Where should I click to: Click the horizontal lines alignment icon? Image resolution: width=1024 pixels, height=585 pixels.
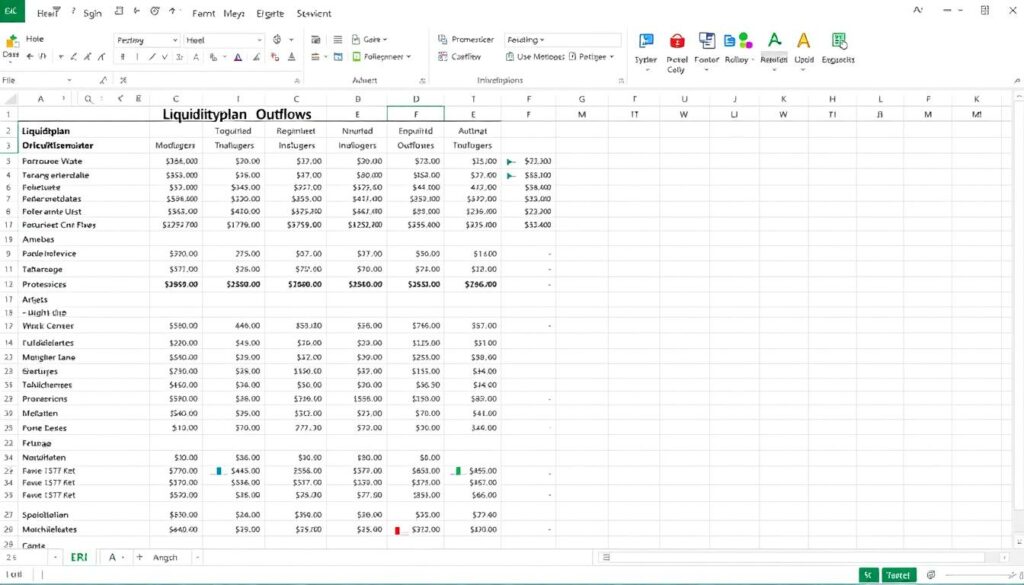[338, 40]
